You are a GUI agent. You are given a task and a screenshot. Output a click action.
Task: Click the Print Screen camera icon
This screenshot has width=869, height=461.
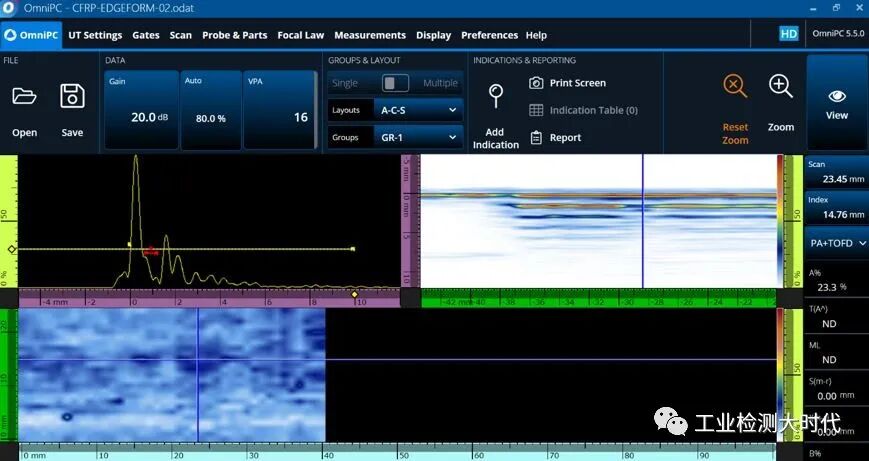point(536,83)
